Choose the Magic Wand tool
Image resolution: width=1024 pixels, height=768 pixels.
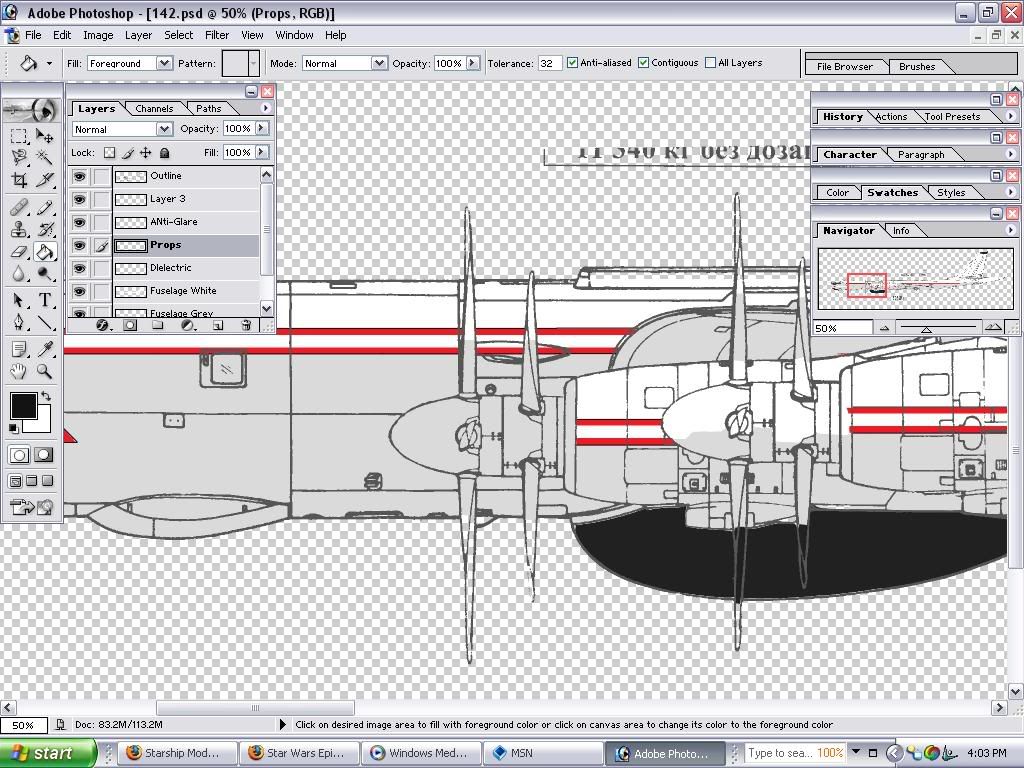(44, 157)
